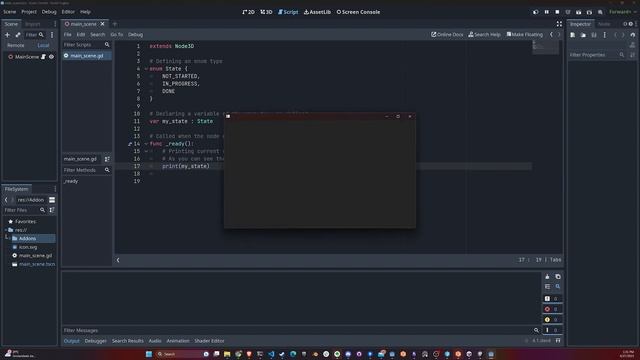Open the Import tab
Viewport: 640px width, 360px height.
[x=33, y=24]
